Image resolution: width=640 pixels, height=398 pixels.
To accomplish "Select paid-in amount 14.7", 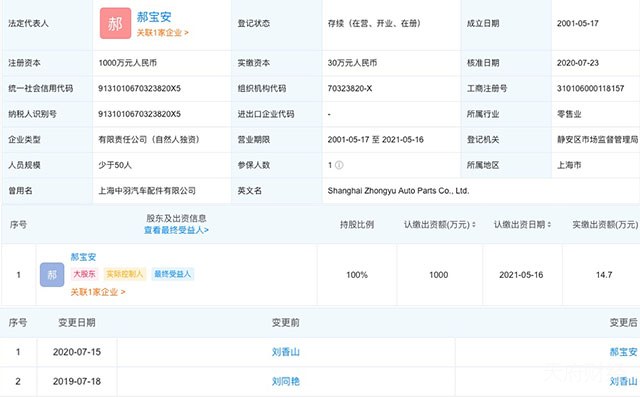I will pos(604,275).
